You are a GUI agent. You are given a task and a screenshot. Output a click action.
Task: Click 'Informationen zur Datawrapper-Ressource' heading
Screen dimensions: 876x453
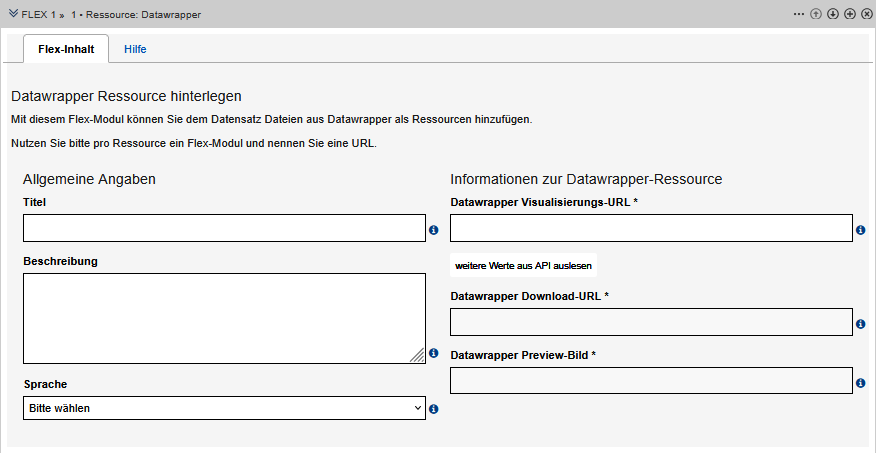click(x=587, y=179)
